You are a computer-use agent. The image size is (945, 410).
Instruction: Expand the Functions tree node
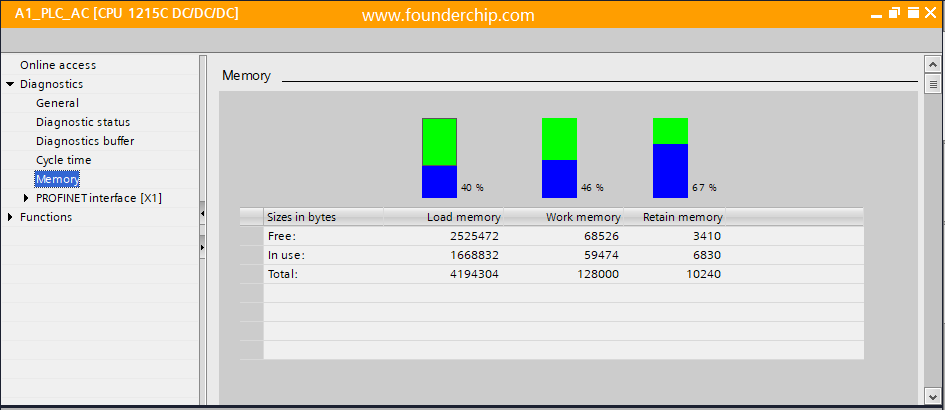coord(10,217)
